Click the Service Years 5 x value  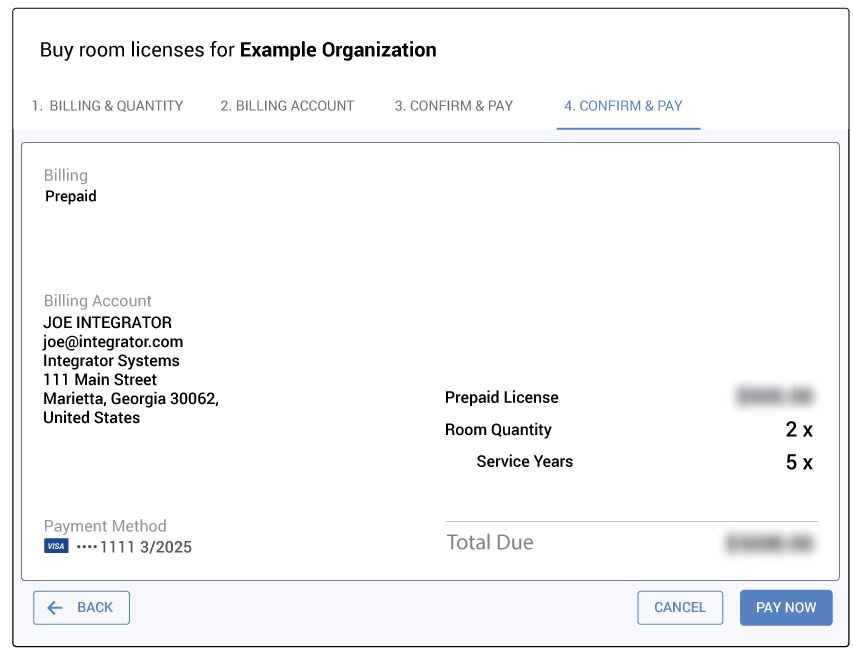pyautogui.click(x=798, y=462)
